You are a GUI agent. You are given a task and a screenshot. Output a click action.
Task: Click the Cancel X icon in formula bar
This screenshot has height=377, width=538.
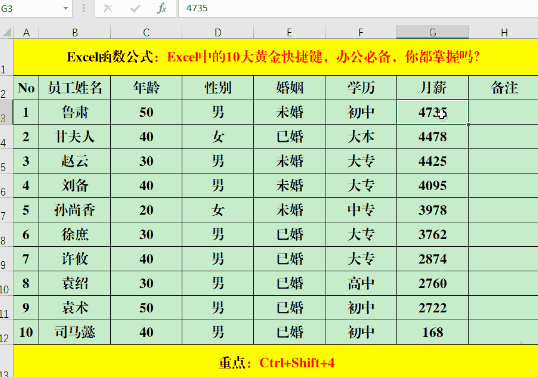(108, 8)
